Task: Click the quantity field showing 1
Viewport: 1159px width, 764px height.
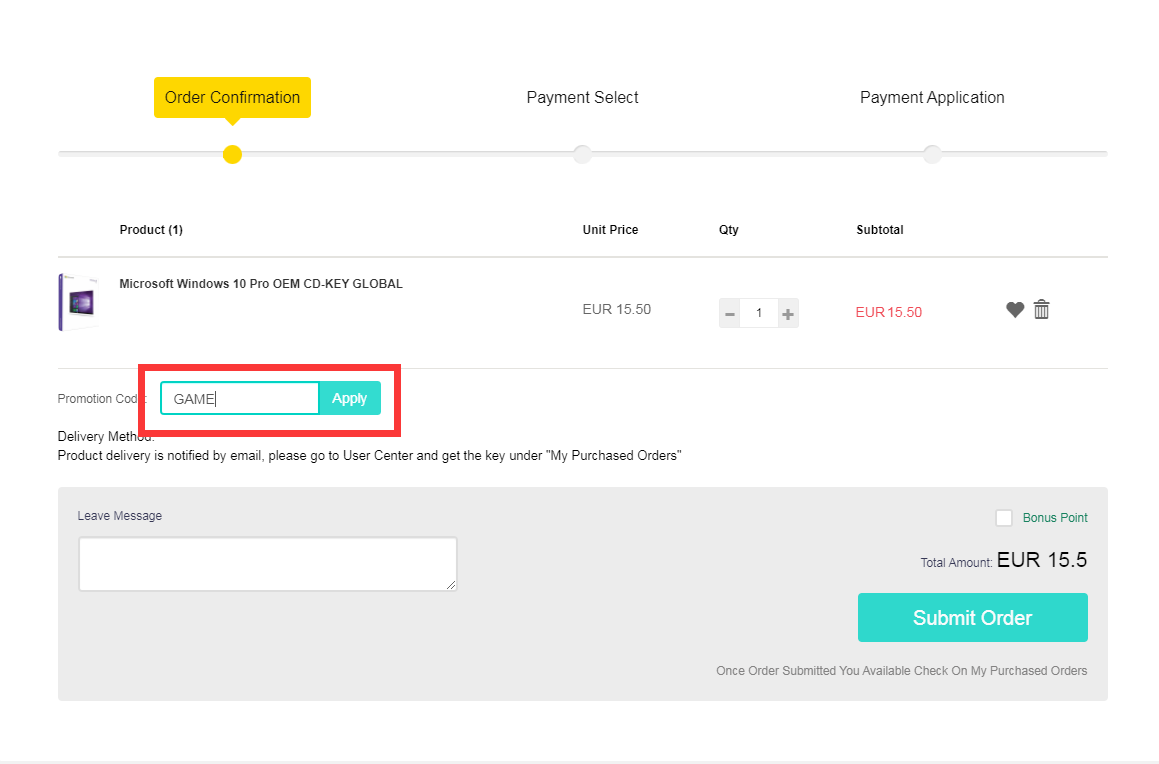Action: coord(759,313)
